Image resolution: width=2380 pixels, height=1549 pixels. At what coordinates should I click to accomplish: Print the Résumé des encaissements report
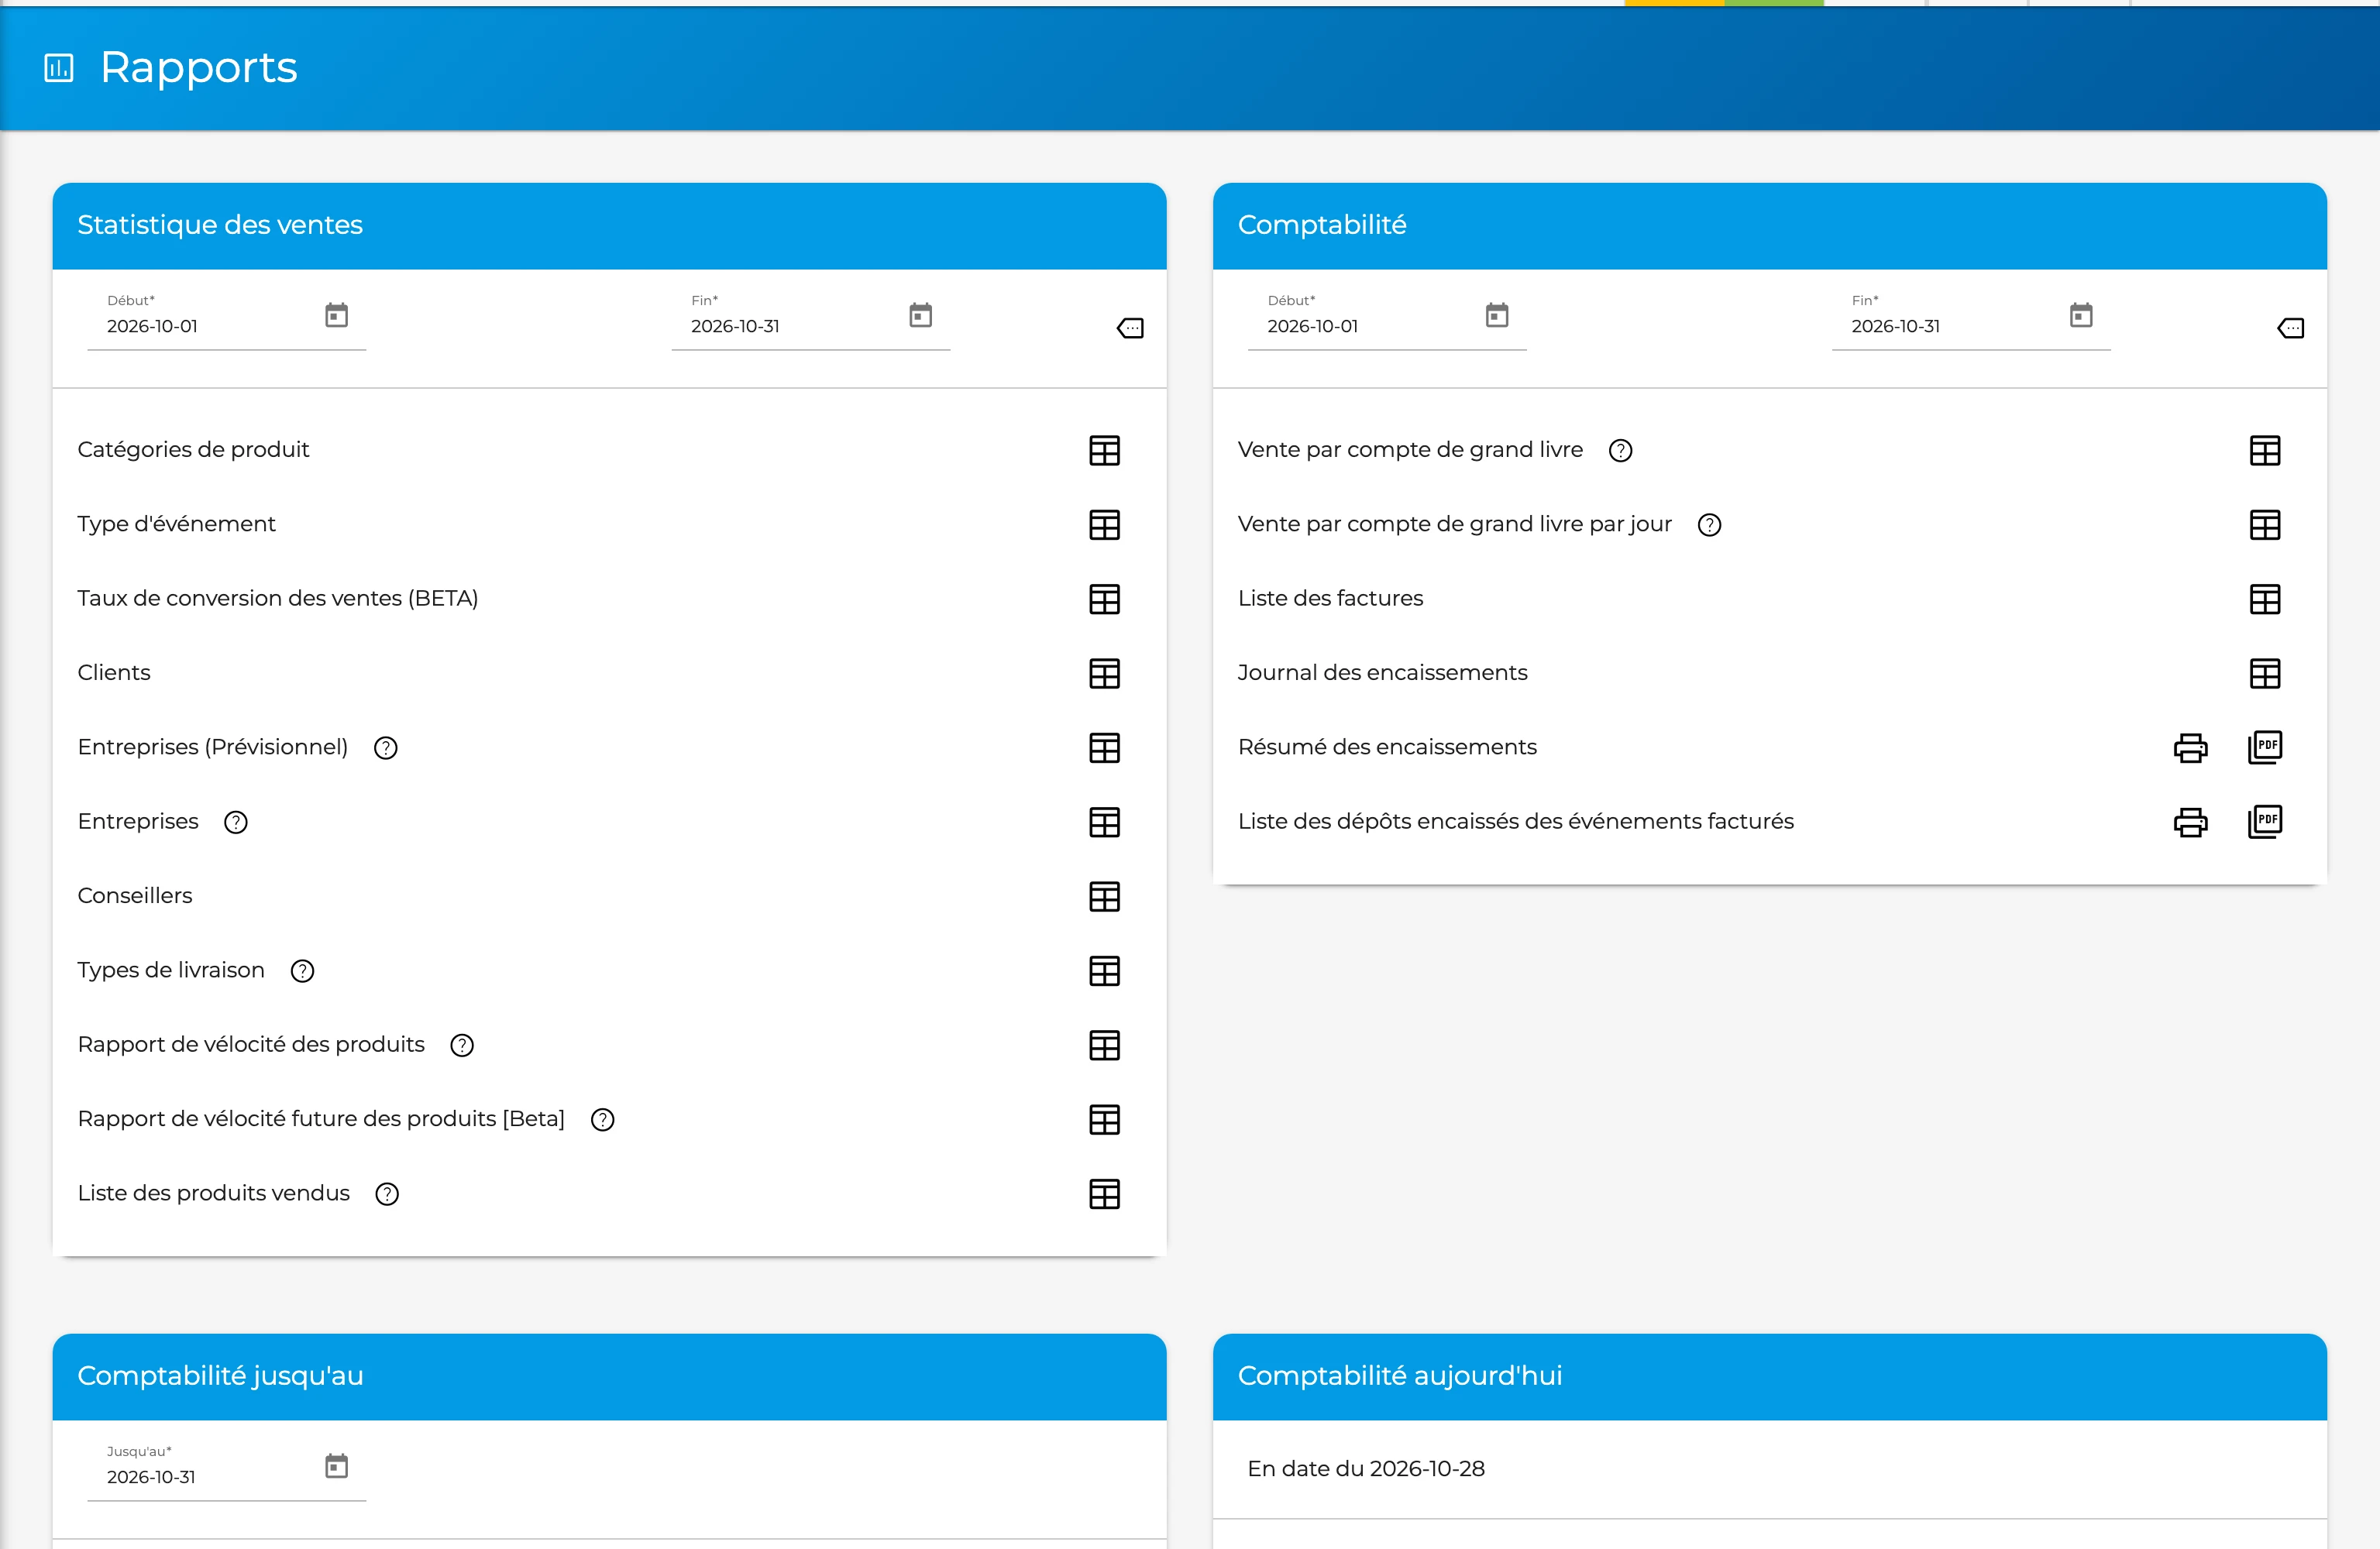[x=2190, y=747]
